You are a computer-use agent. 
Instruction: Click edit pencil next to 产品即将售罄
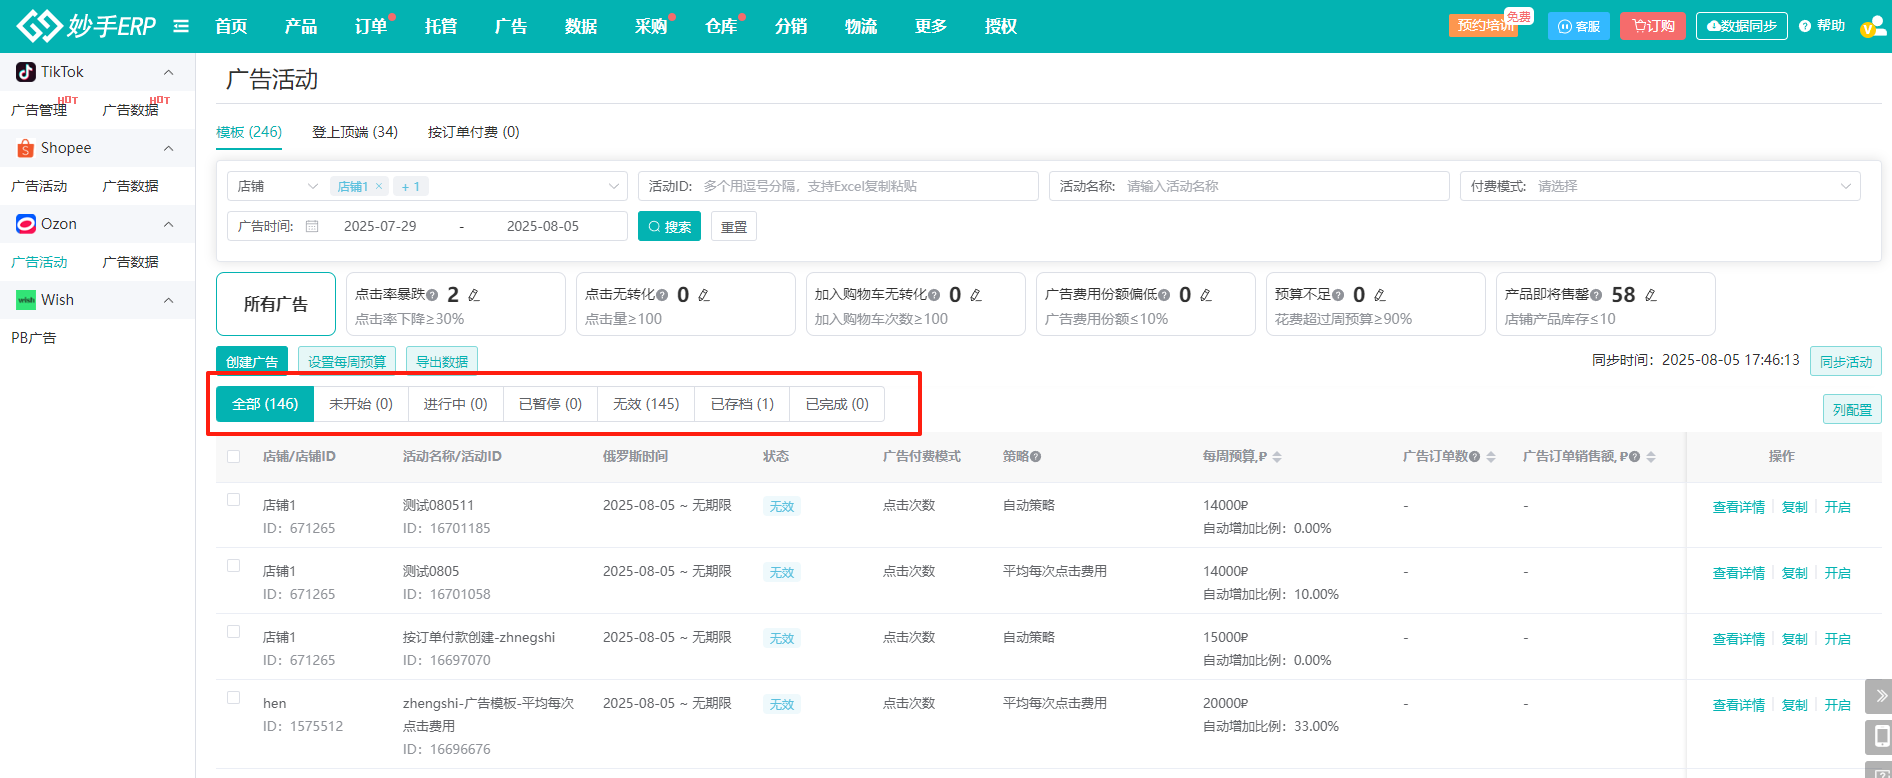(1651, 295)
